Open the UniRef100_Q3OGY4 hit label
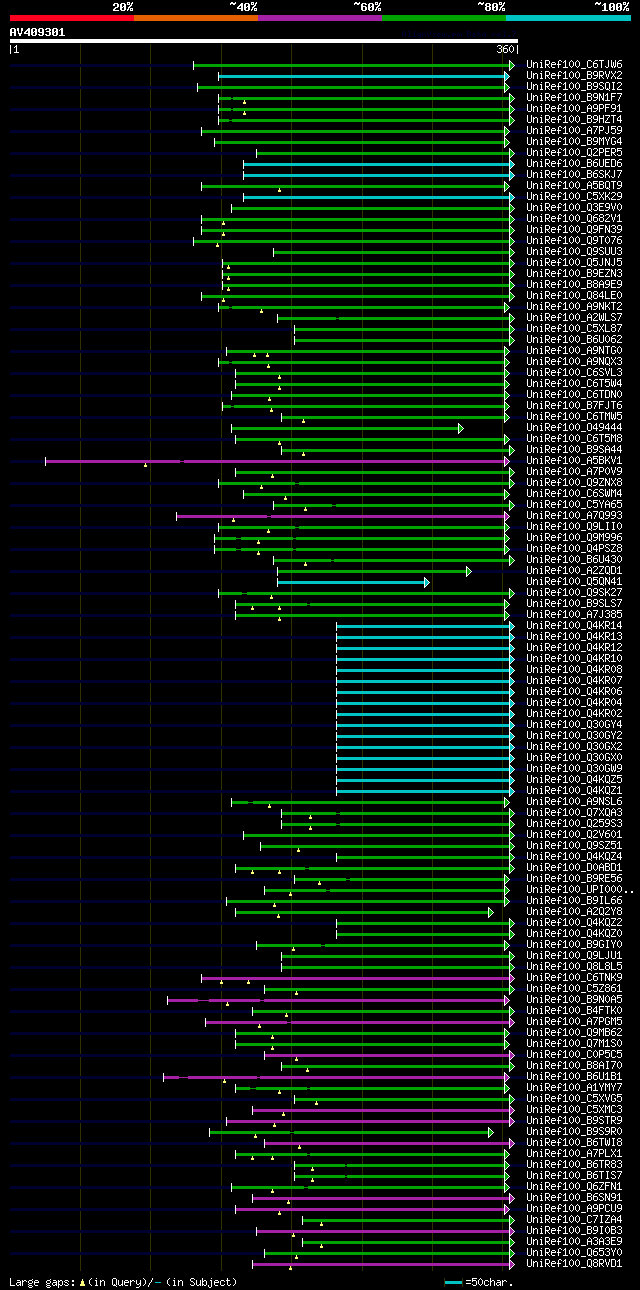The image size is (640, 1290). tap(573, 725)
